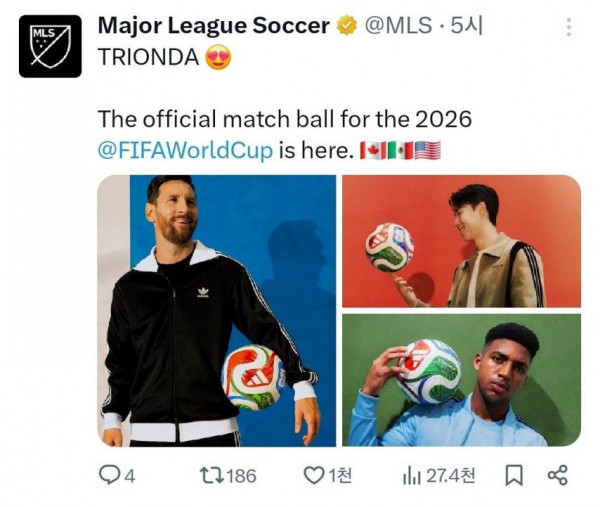Click the tweet text about the official match ball
The width and height of the screenshot is (600, 507).
point(284,120)
